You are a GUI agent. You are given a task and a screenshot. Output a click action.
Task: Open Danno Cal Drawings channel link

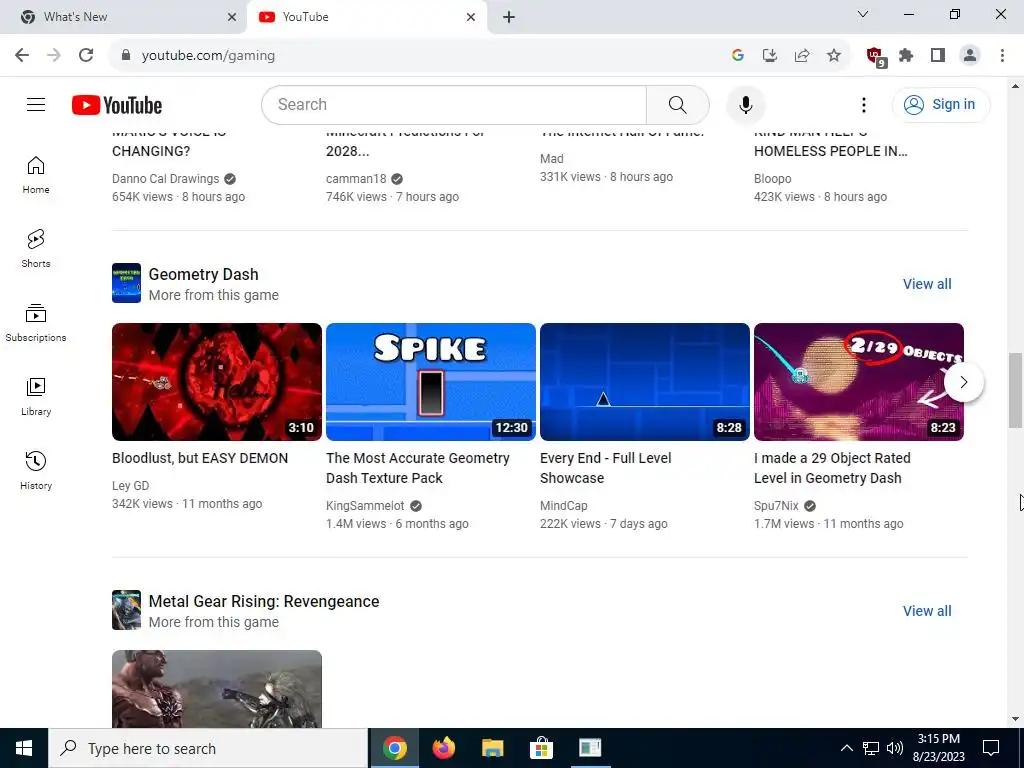[165, 179]
